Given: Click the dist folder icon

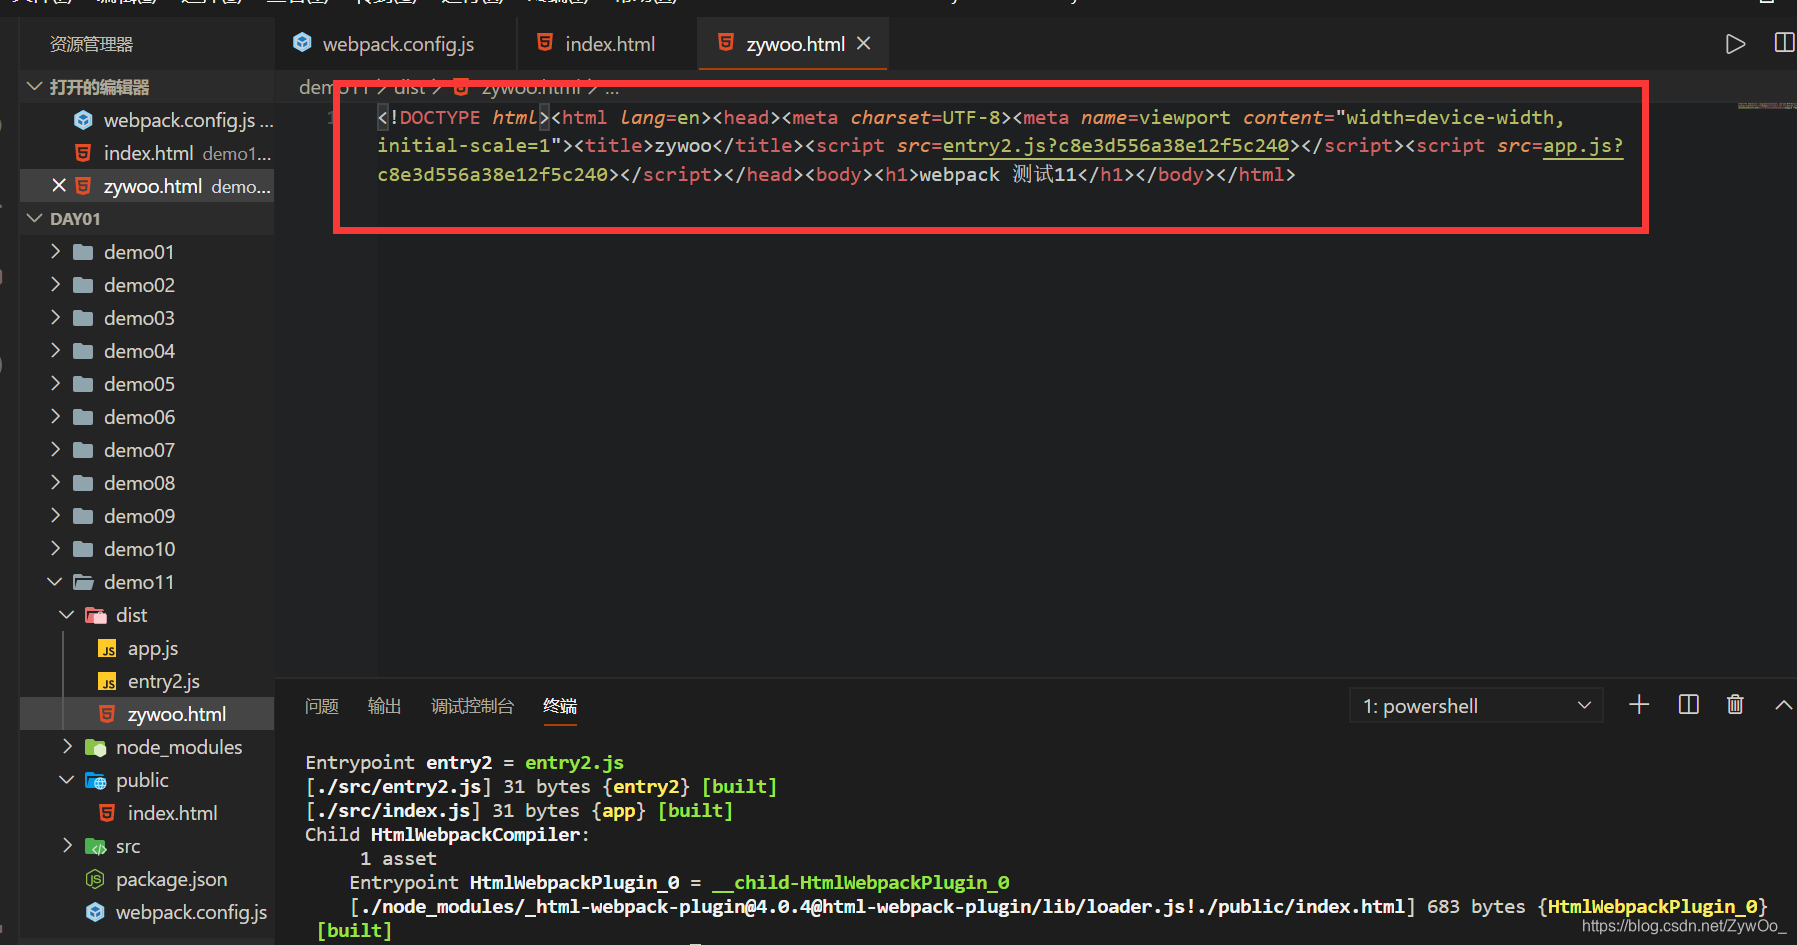Looking at the screenshot, I should coord(96,615).
